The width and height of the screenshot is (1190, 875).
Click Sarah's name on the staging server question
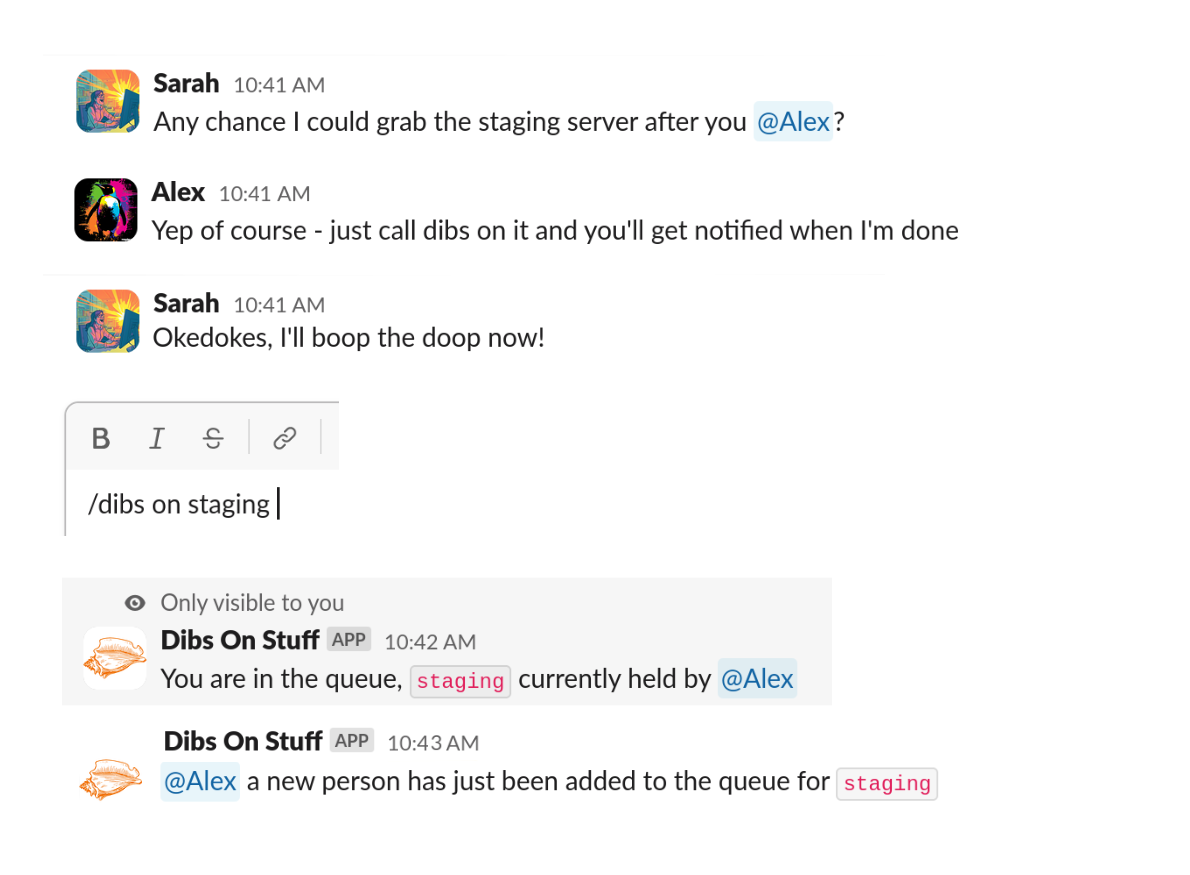[x=186, y=83]
